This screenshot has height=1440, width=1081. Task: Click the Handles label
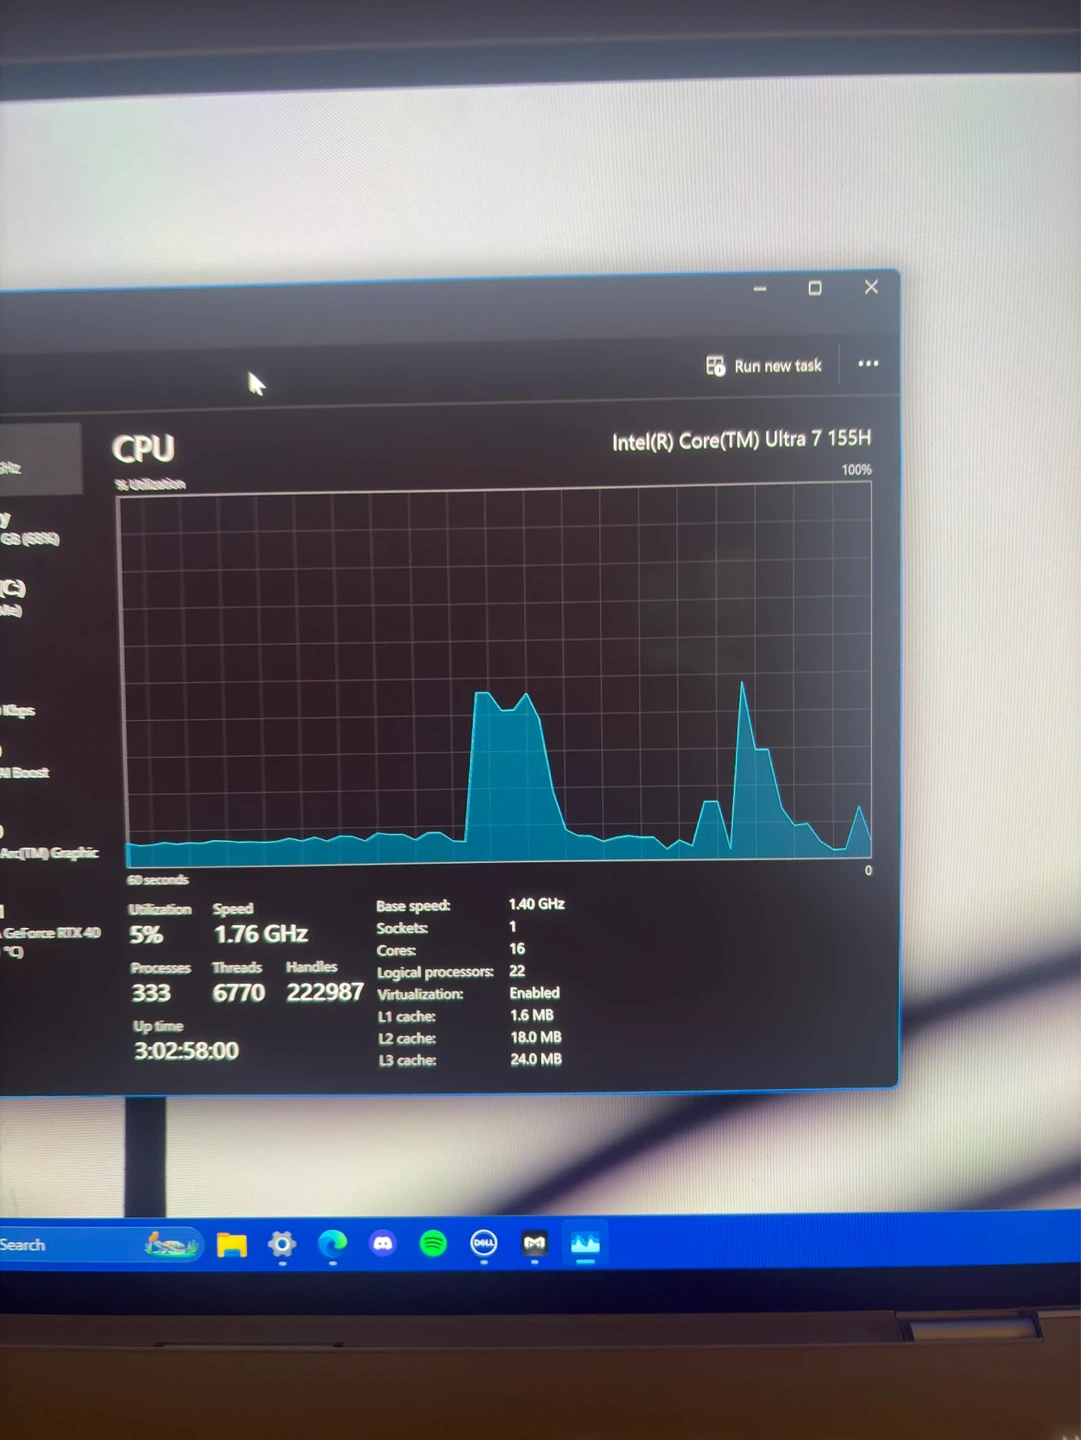(312, 967)
